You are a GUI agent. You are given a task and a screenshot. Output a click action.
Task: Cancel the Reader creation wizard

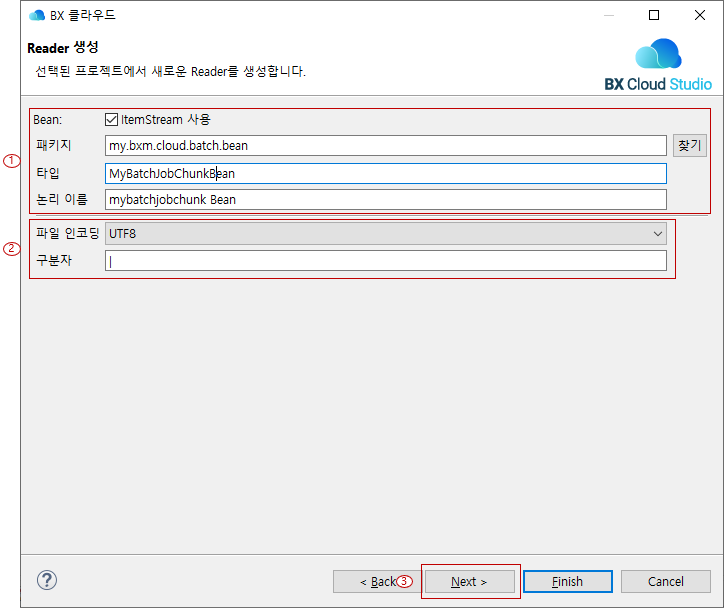(665, 581)
